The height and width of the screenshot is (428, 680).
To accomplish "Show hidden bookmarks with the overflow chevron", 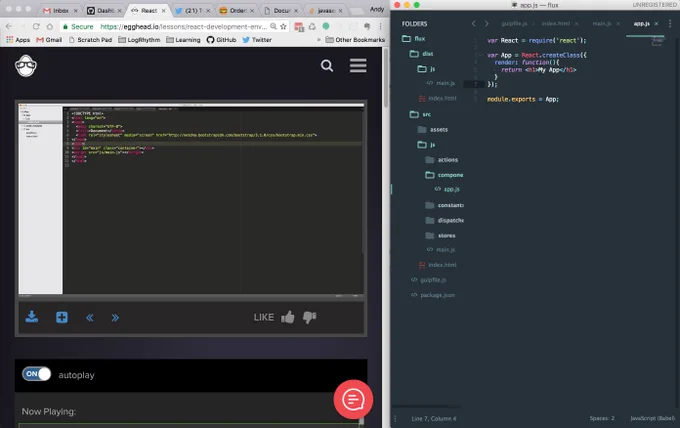I will click(319, 39).
